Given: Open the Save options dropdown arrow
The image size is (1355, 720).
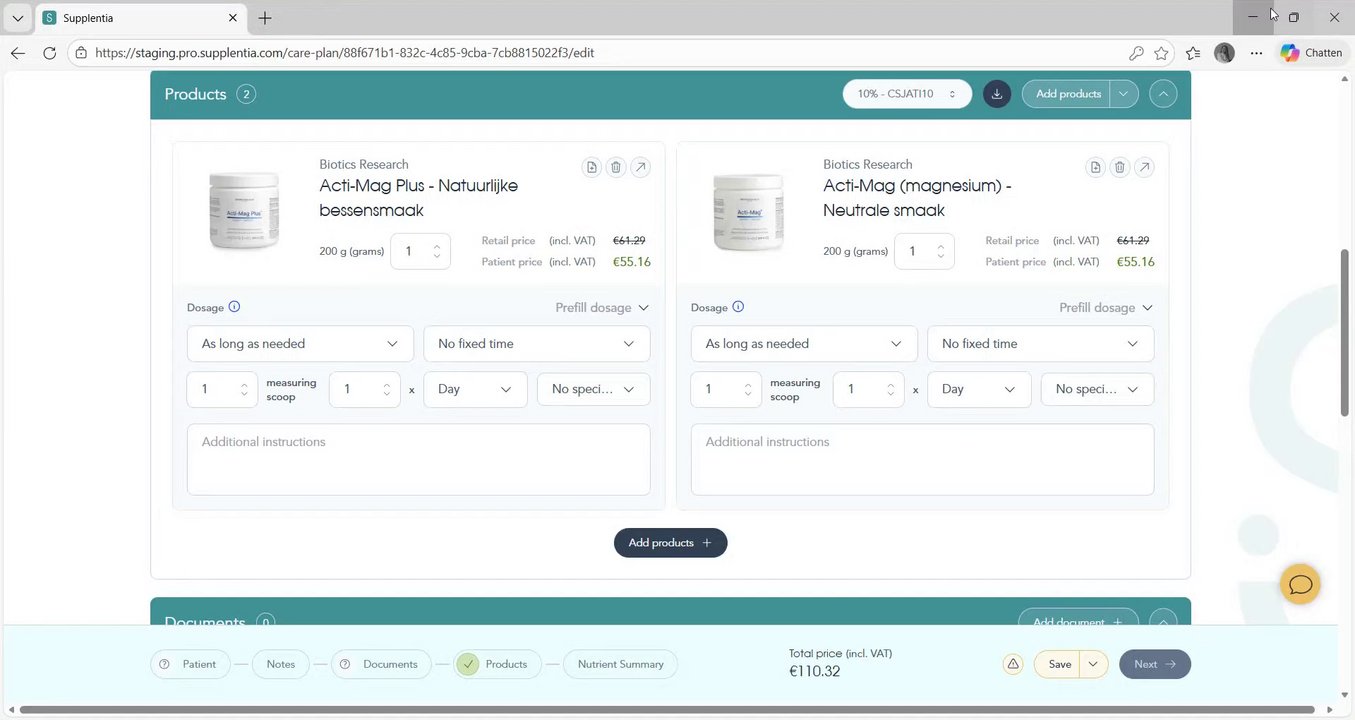Looking at the screenshot, I should (x=1094, y=664).
